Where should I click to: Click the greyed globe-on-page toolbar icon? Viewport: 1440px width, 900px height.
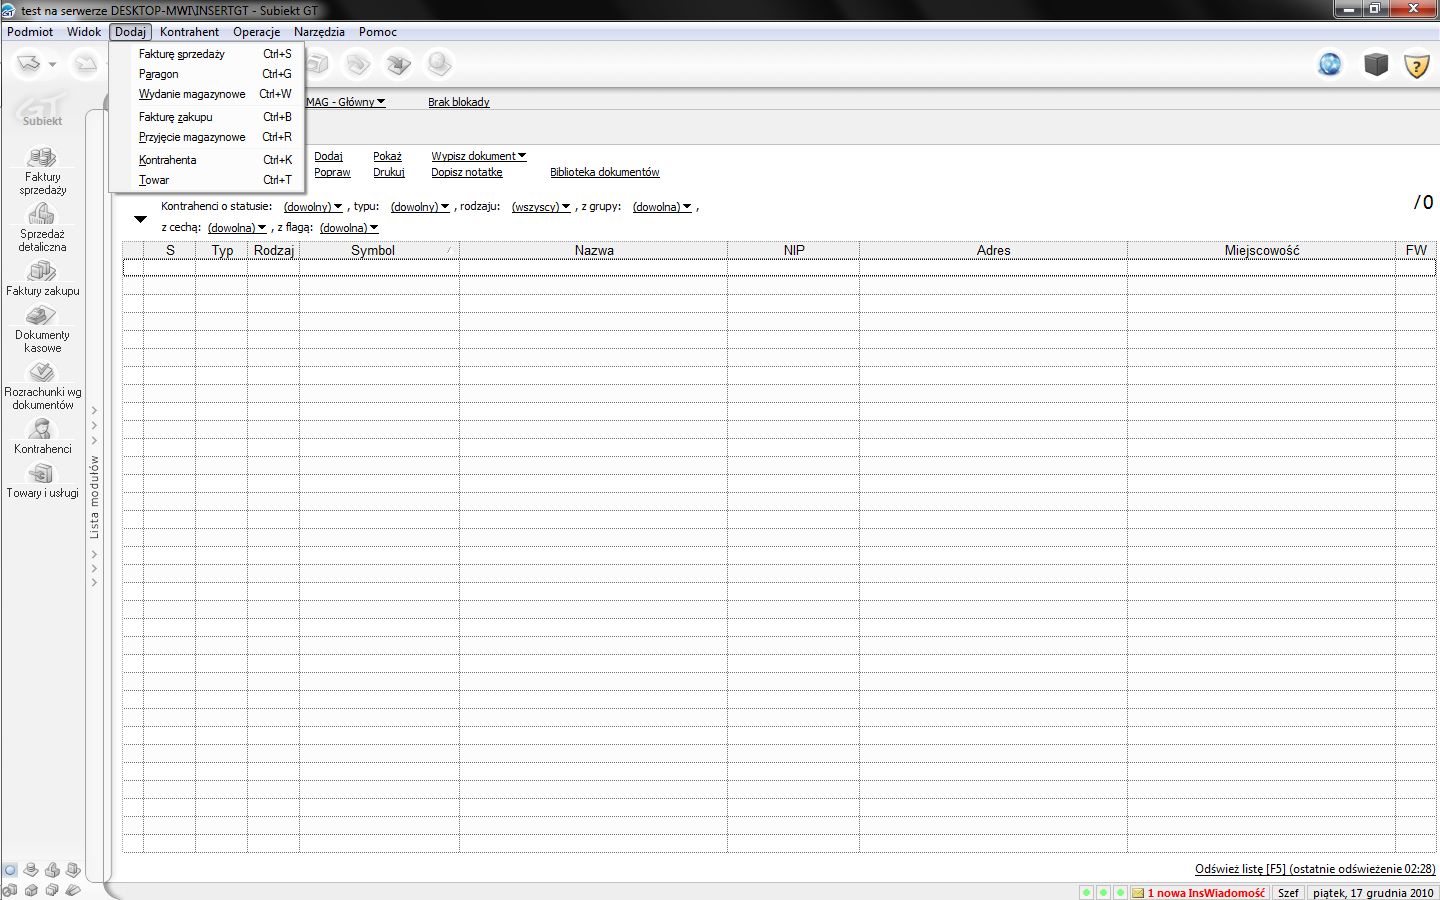(438, 64)
